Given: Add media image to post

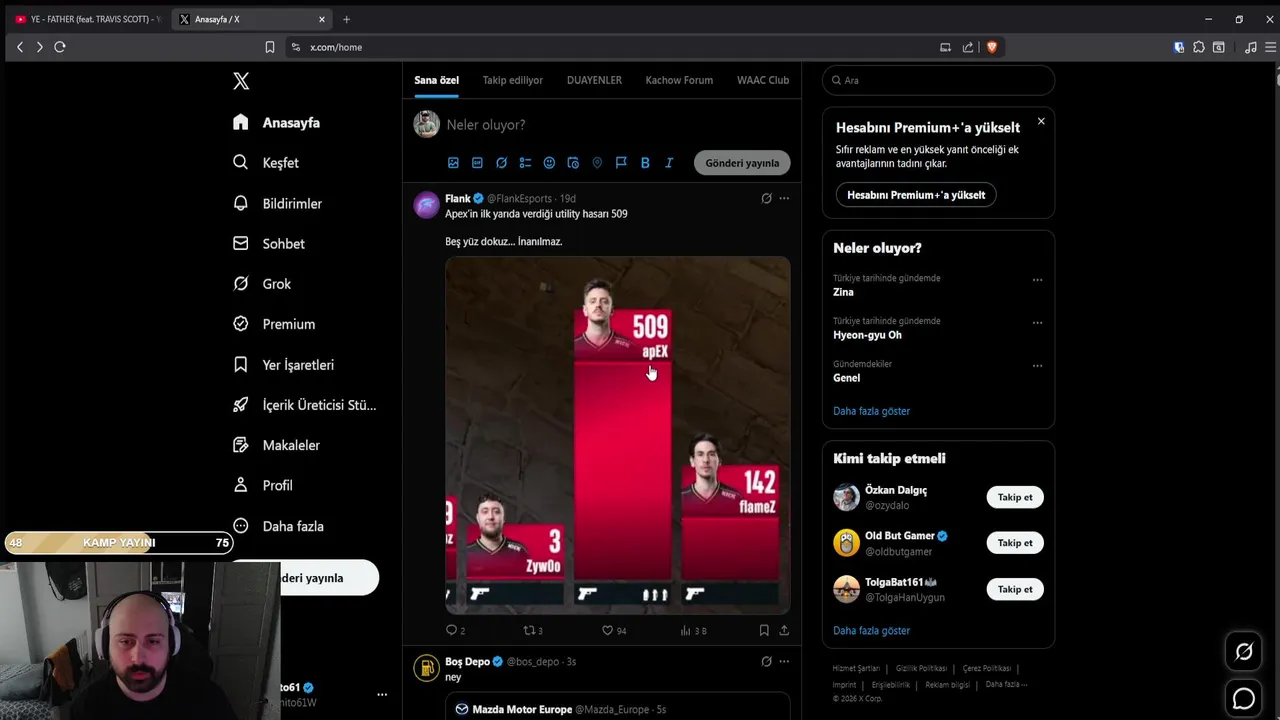Looking at the screenshot, I should [453, 163].
